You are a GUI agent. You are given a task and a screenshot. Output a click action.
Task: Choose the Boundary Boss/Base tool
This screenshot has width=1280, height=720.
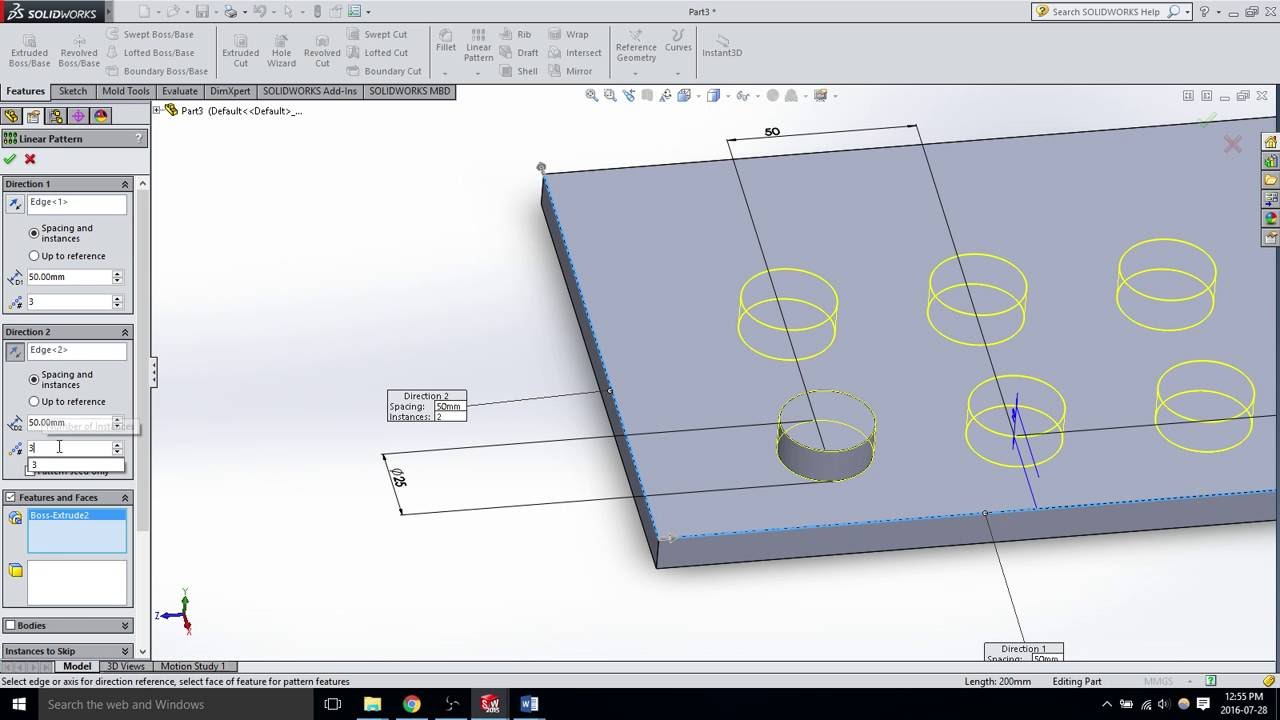pyautogui.click(x=156, y=71)
